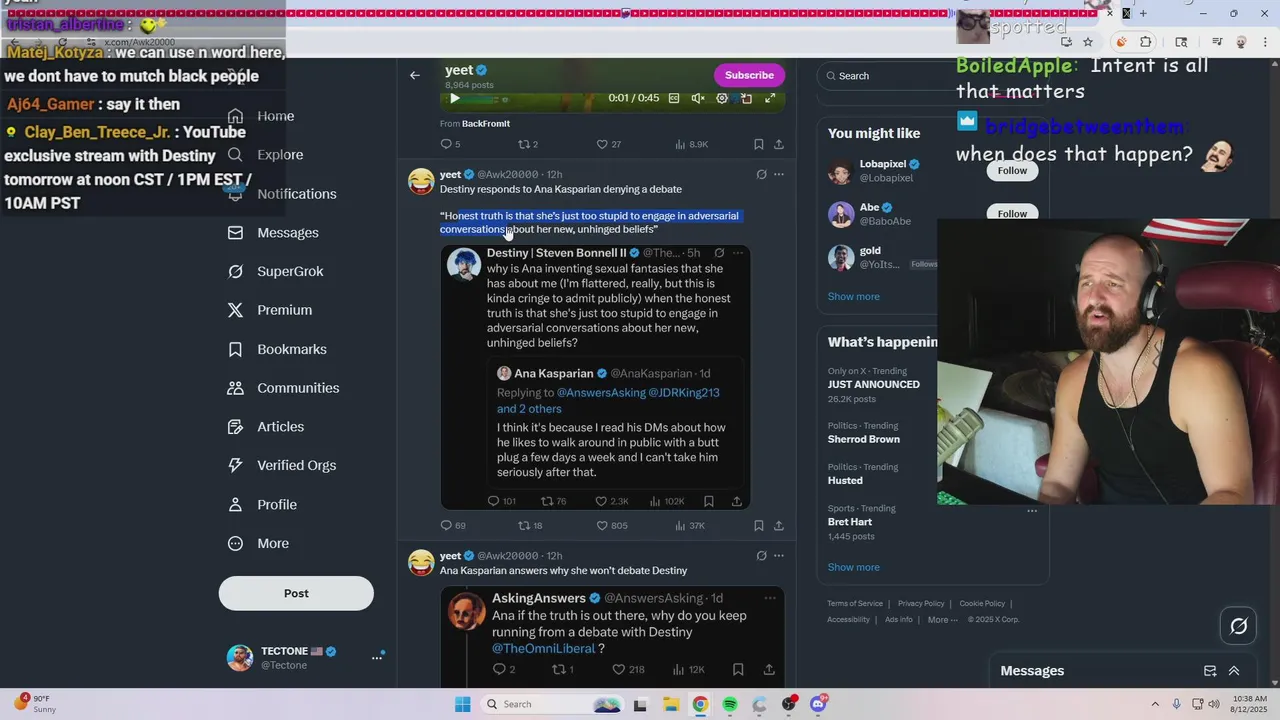1280x720 pixels.
Task: Like the quoted tweet with 2.3K likes
Action: click(x=612, y=501)
